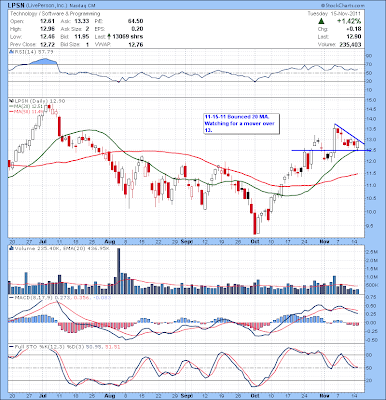Click the last trade size 13069 shrs
Screen dimensions: 386x400
point(128,37)
